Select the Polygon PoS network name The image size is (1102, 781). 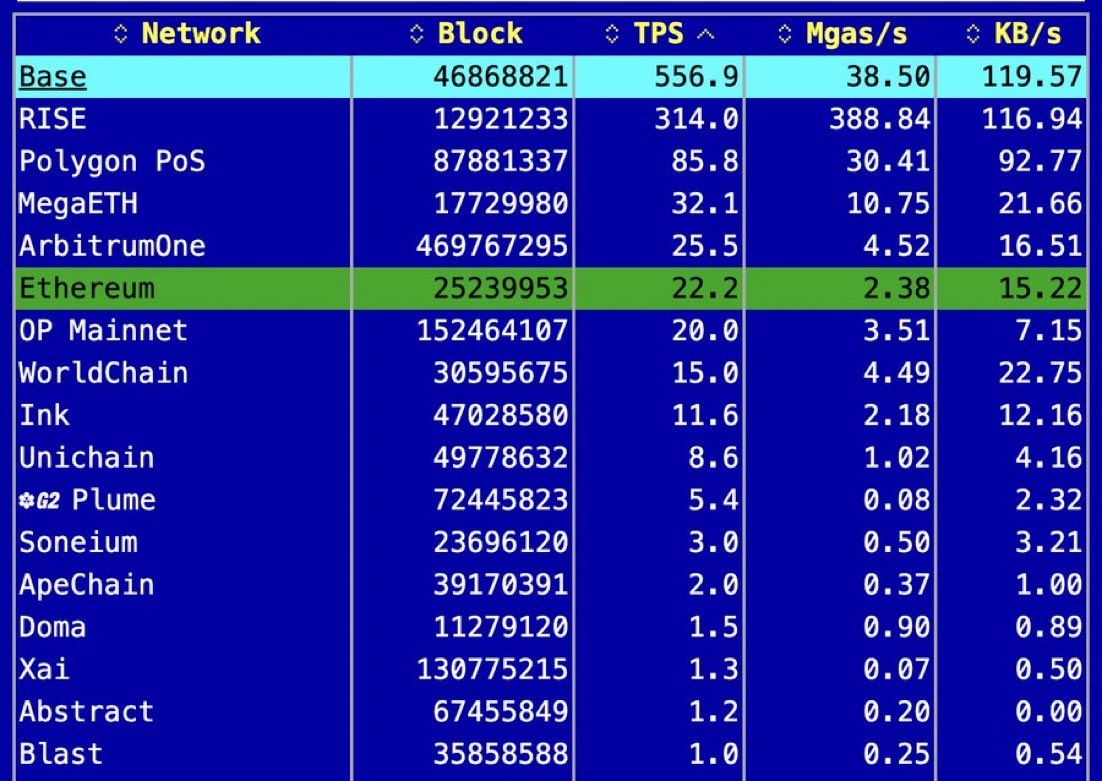112,161
